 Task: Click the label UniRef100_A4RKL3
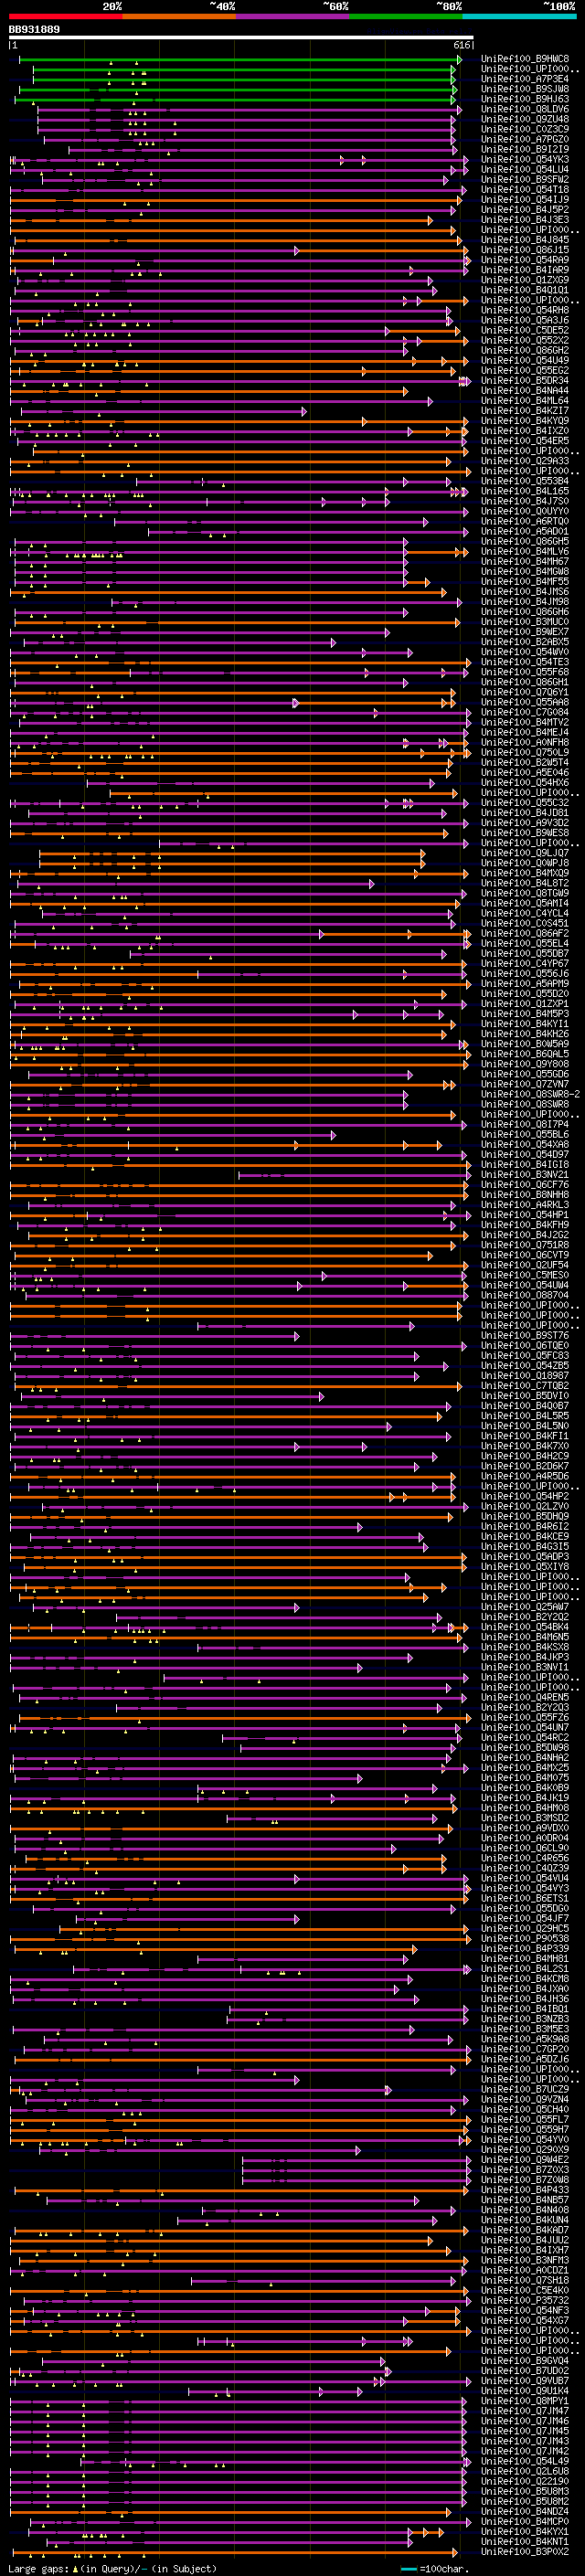pos(525,1205)
